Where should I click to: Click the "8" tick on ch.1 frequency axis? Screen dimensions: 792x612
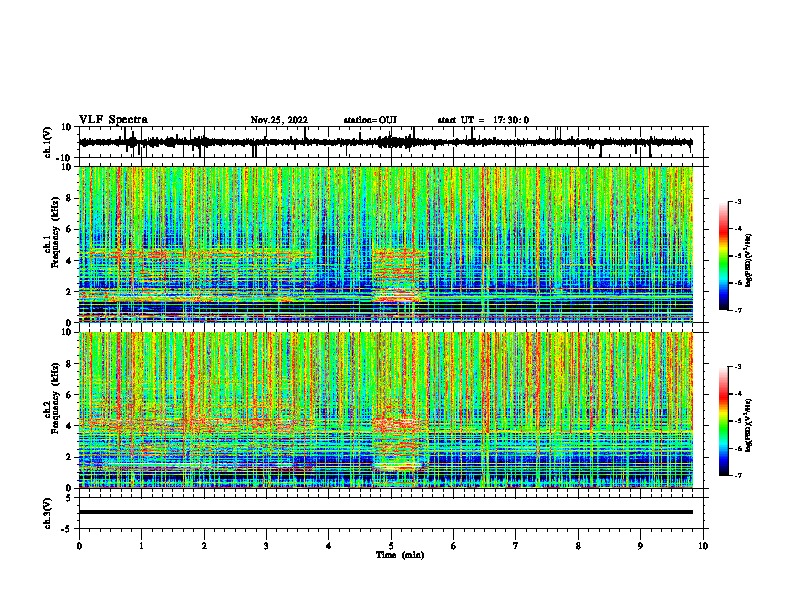coord(69,198)
